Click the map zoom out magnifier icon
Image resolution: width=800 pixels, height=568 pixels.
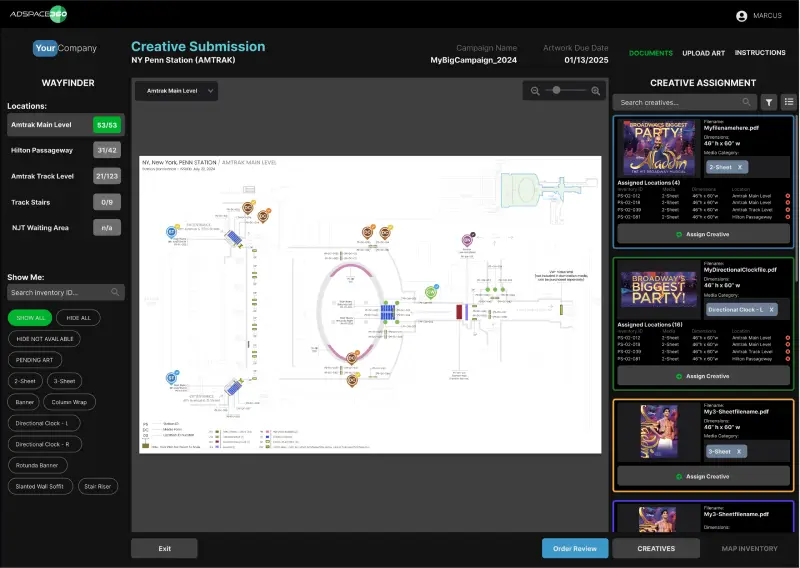point(535,91)
